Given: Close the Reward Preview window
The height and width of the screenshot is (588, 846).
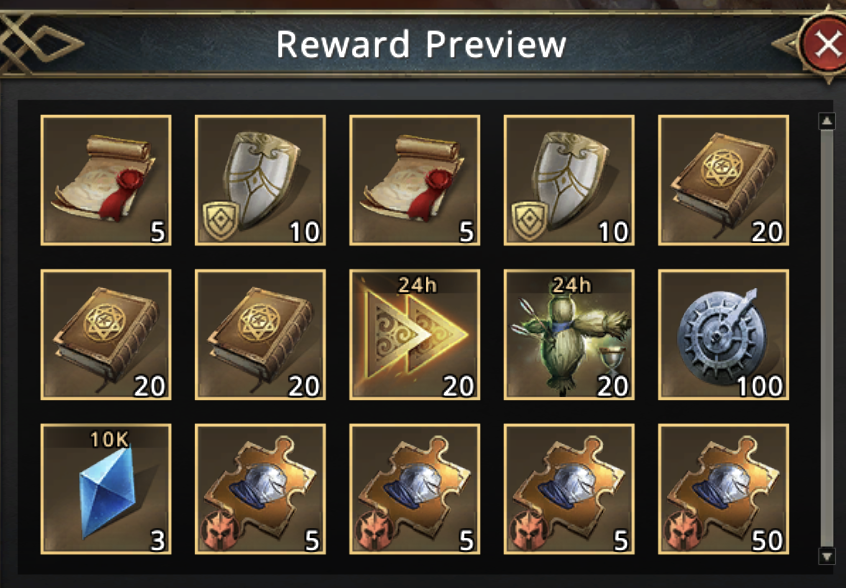Looking at the screenshot, I should pyautogui.click(x=825, y=44).
